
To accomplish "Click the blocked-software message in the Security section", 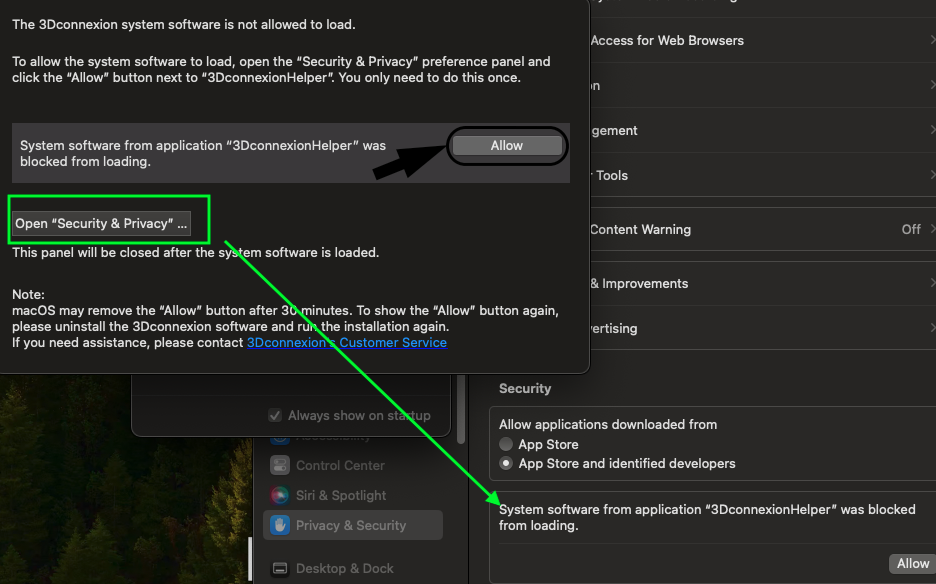I will [707, 517].
